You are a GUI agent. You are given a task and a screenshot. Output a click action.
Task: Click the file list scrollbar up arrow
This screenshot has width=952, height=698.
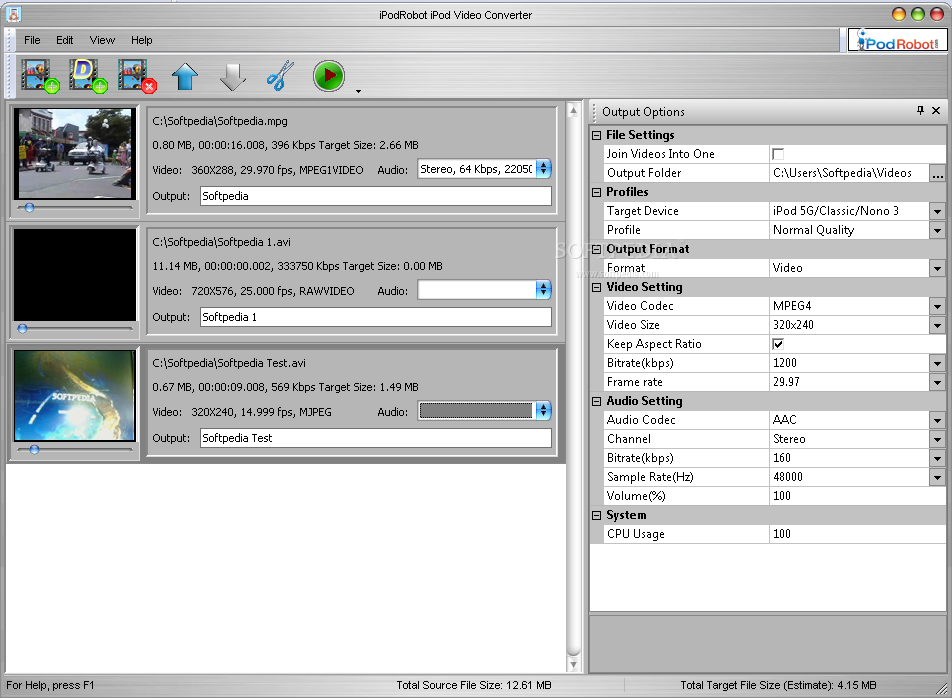[x=573, y=110]
